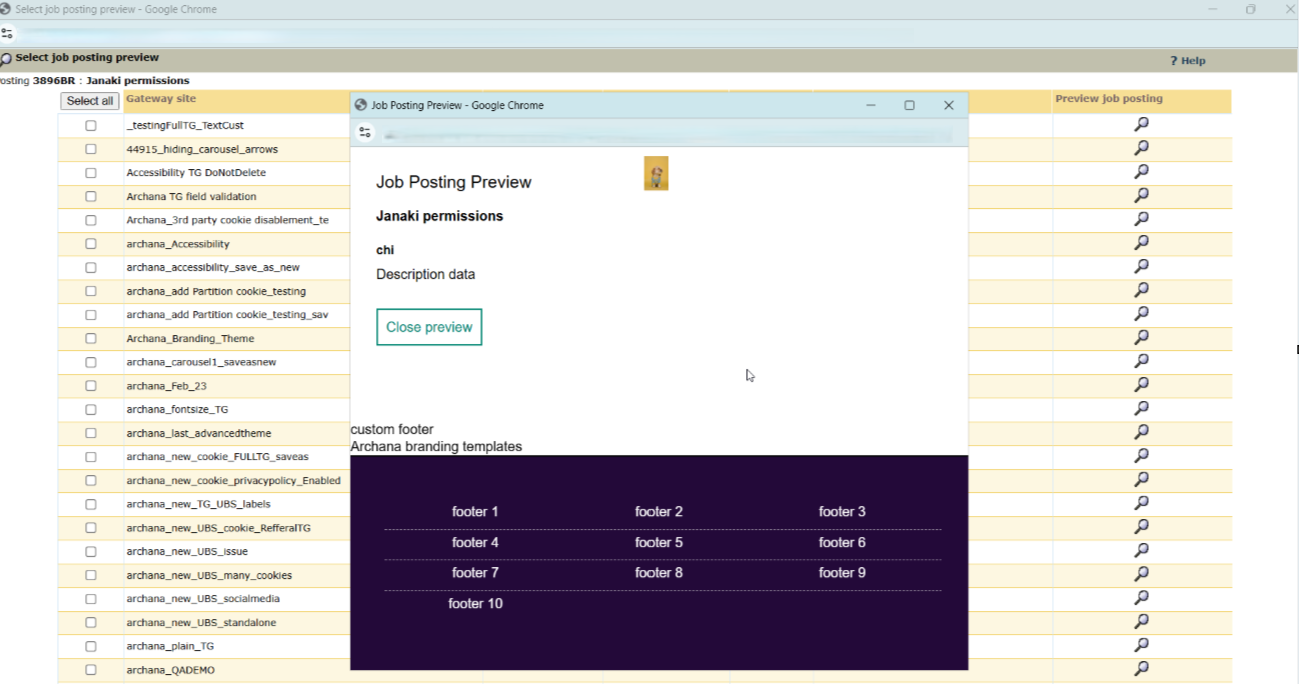1299x684 pixels.
Task: Tick the Accessibility TG DoNotDelete checkbox
Action: click(x=91, y=173)
